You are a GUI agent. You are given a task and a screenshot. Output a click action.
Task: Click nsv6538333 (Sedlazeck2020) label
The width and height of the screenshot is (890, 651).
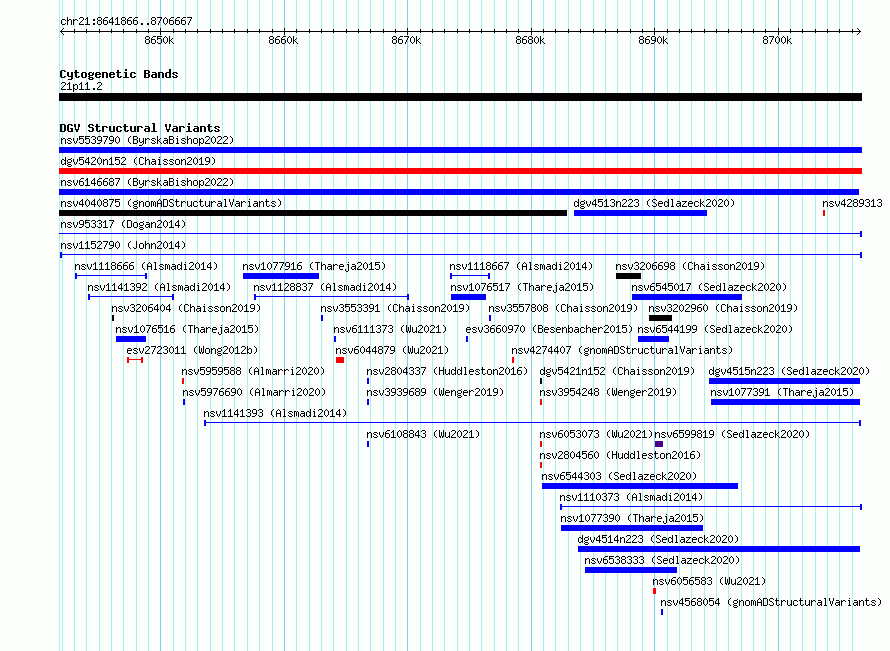[662, 560]
